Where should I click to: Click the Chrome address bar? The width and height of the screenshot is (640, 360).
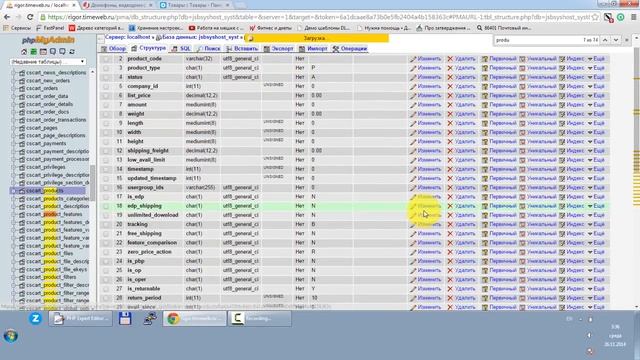coord(318,17)
